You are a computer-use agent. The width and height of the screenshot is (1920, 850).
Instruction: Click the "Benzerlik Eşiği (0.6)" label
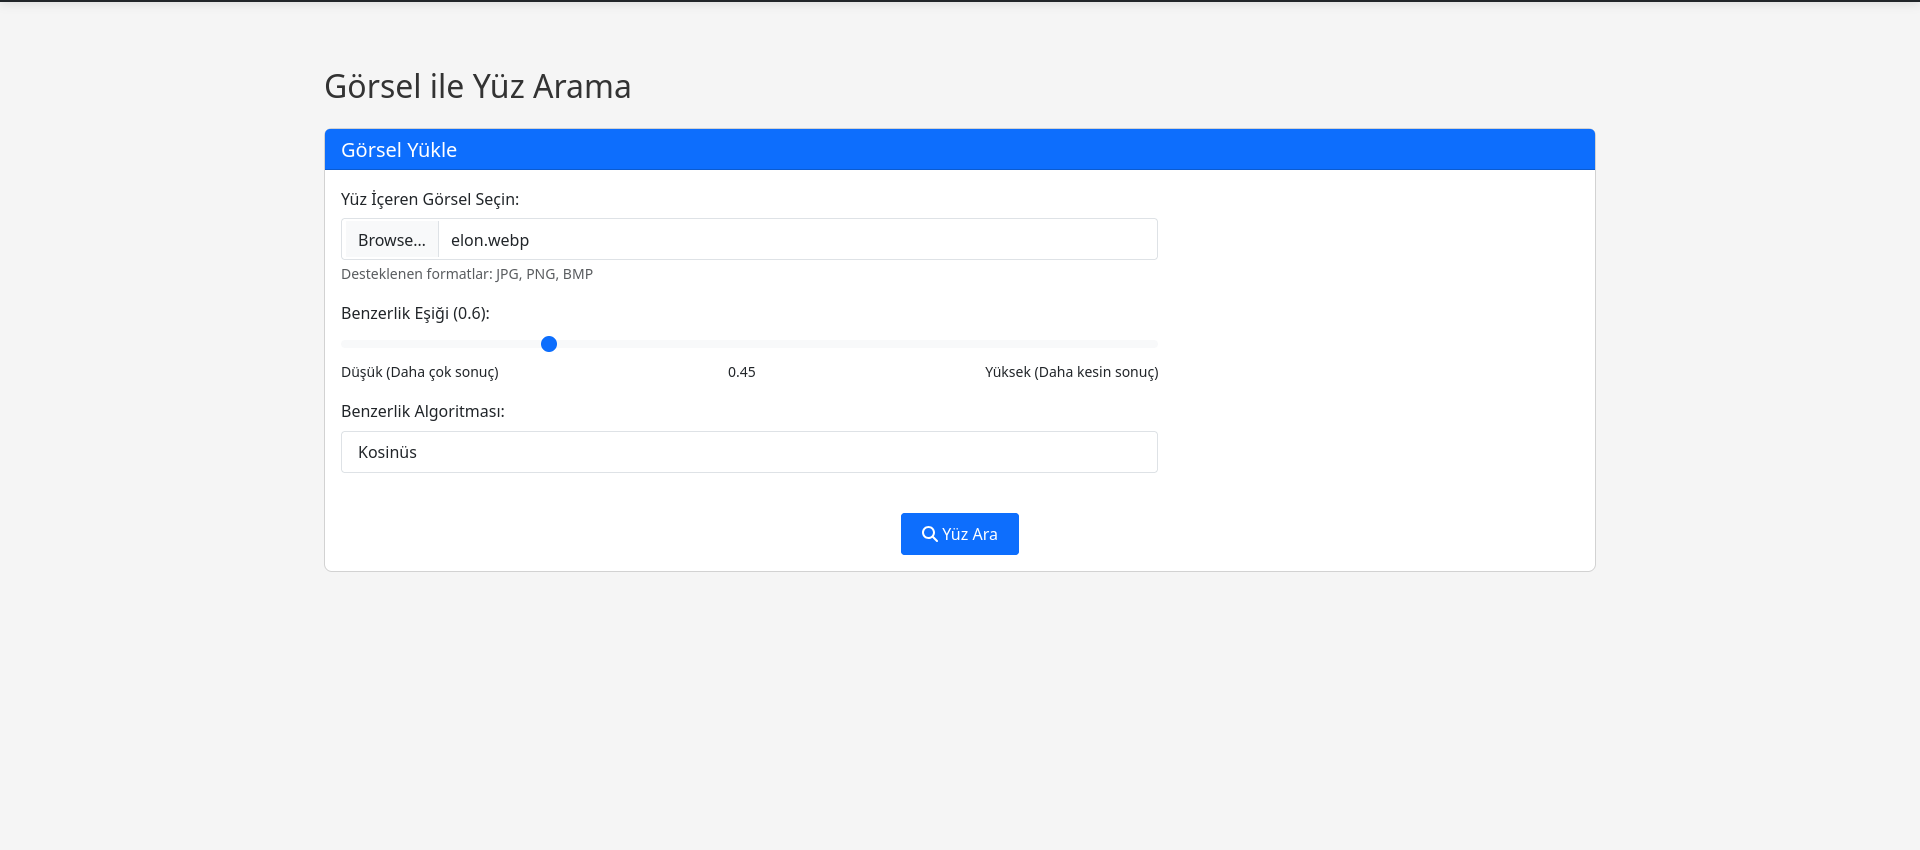[415, 313]
